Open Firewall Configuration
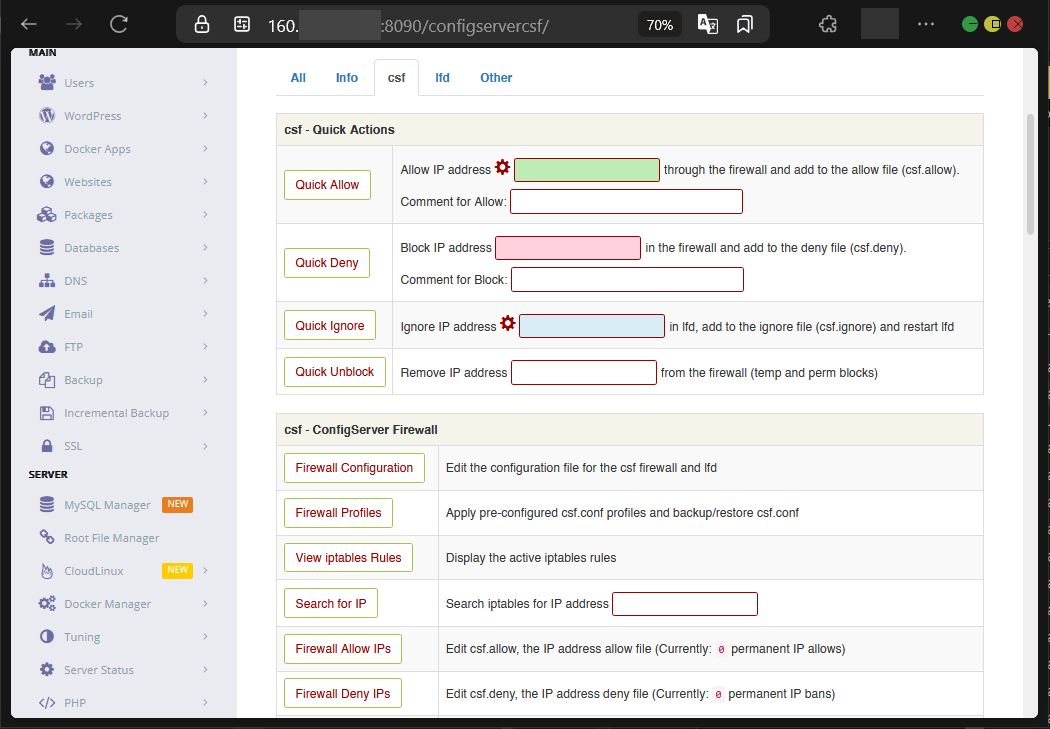1050x729 pixels. click(x=354, y=468)
